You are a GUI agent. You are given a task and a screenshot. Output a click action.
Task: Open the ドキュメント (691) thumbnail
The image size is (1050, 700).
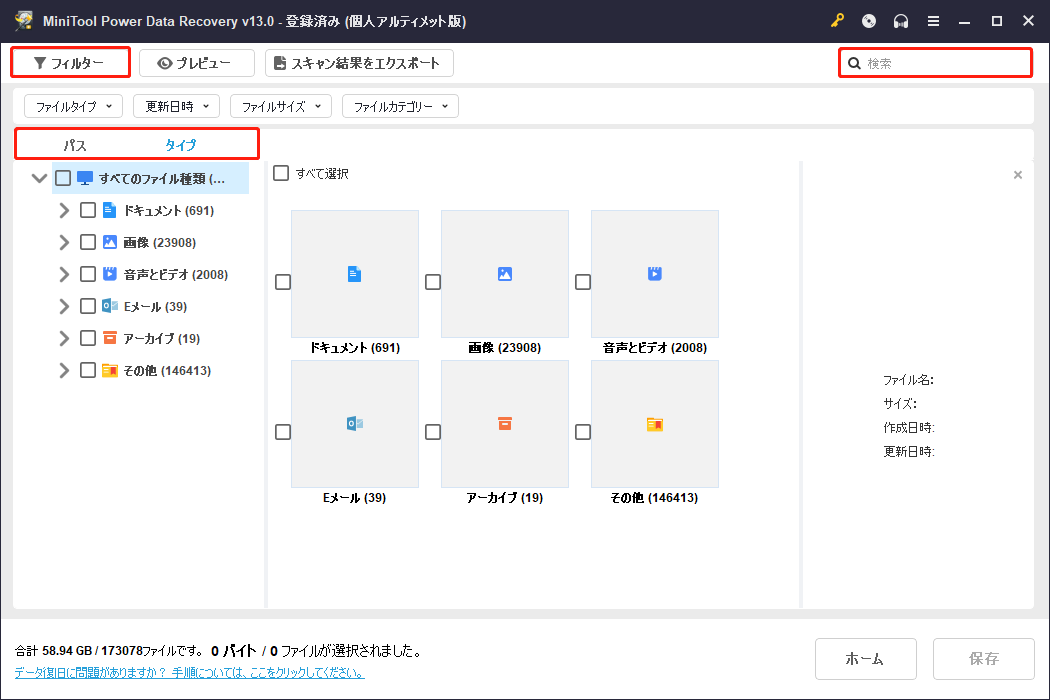pyautogui.click(x=355, y=274)
